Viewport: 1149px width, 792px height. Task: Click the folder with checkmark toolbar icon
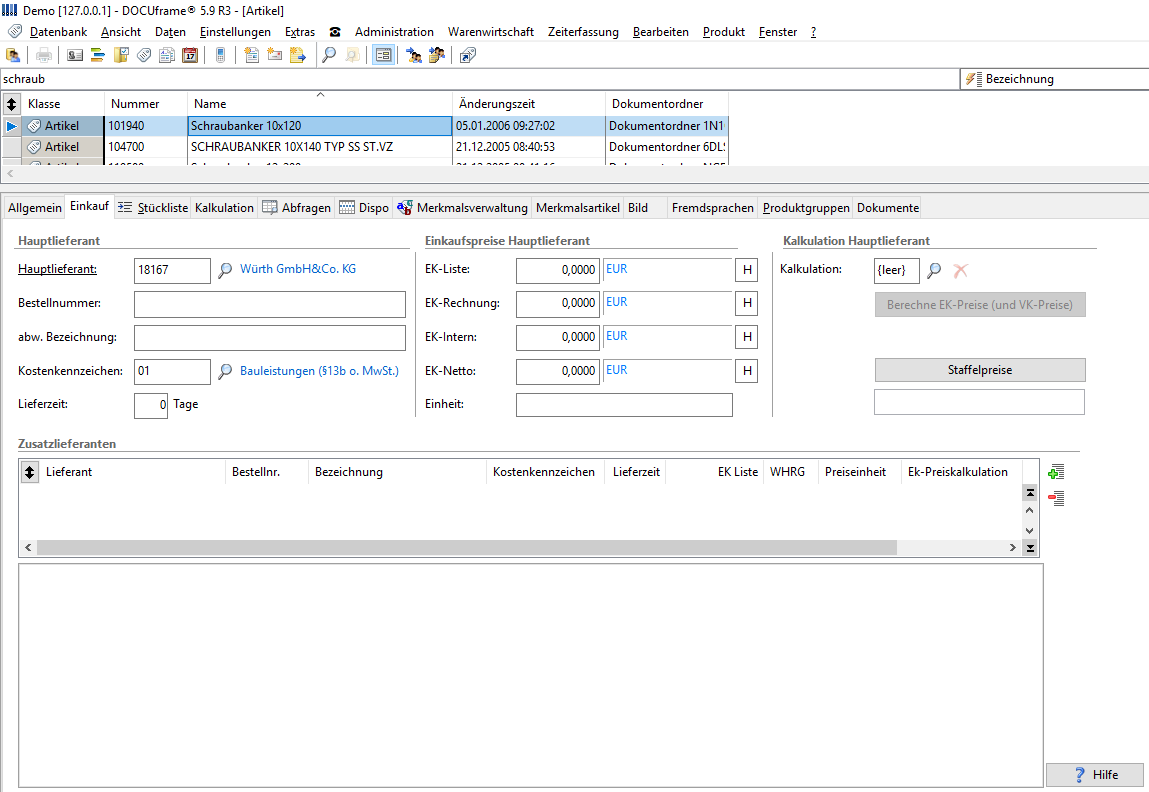(121, 55)
